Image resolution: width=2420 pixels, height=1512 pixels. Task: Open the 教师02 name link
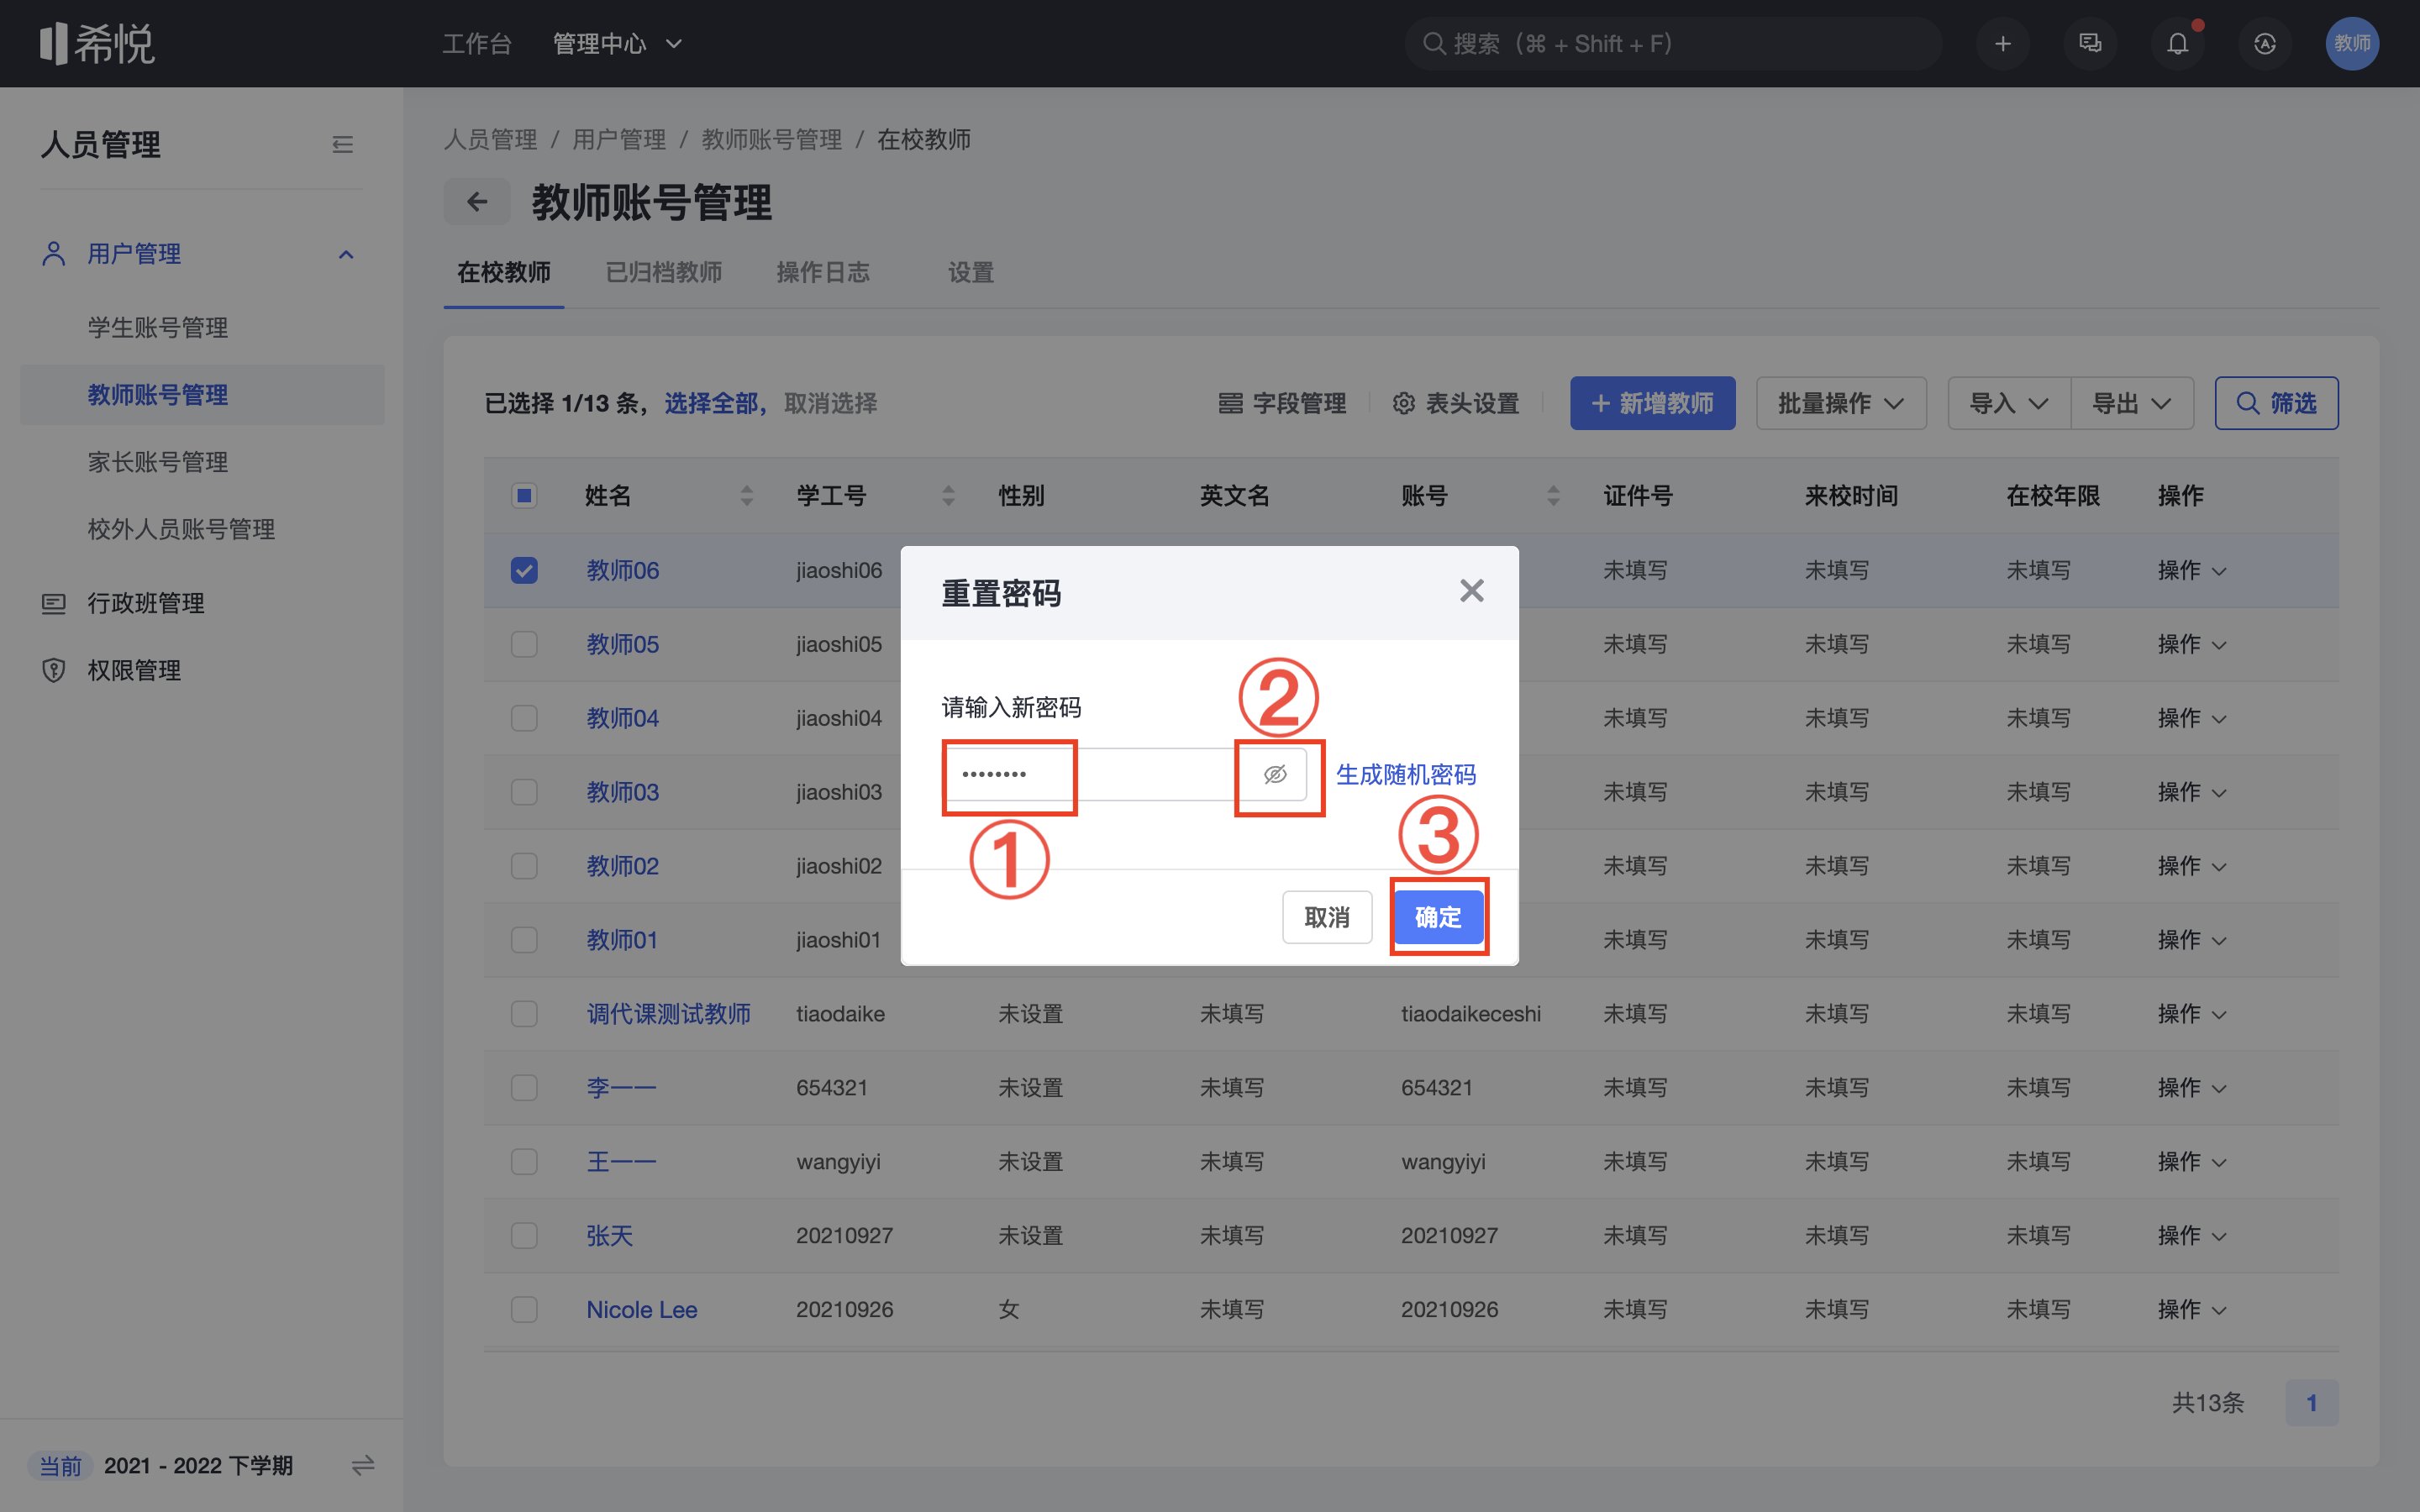pos(622,866)
